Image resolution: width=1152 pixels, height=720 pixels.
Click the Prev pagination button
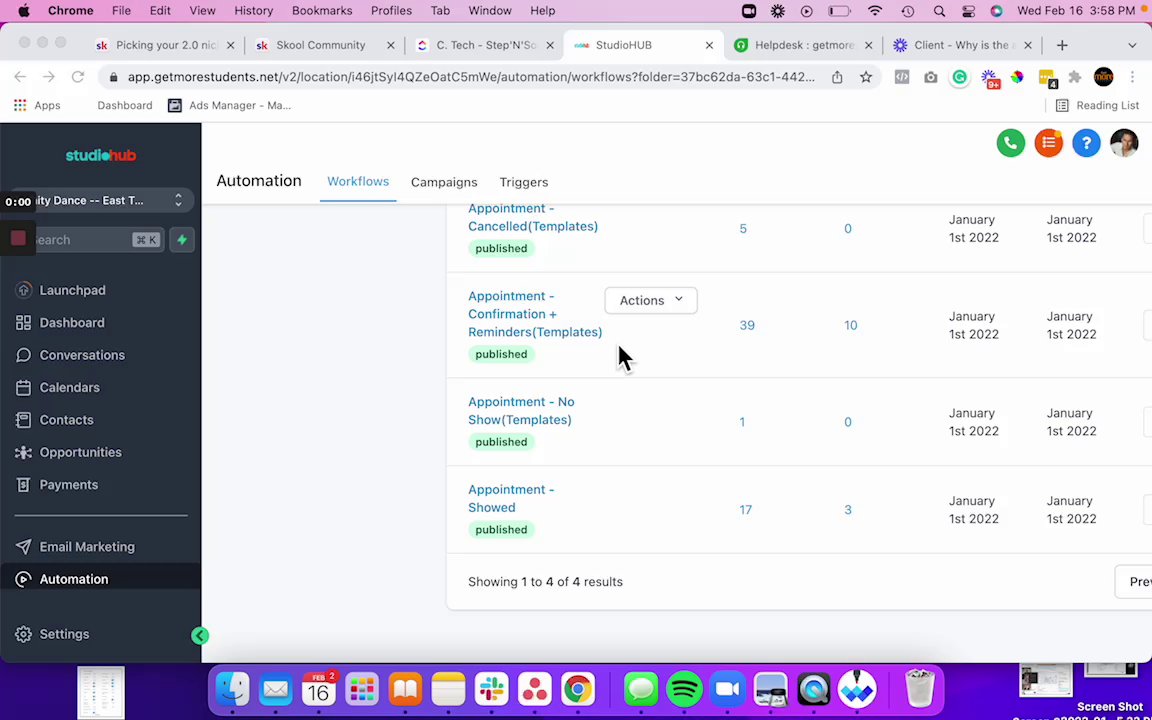tap(1134, 582)
